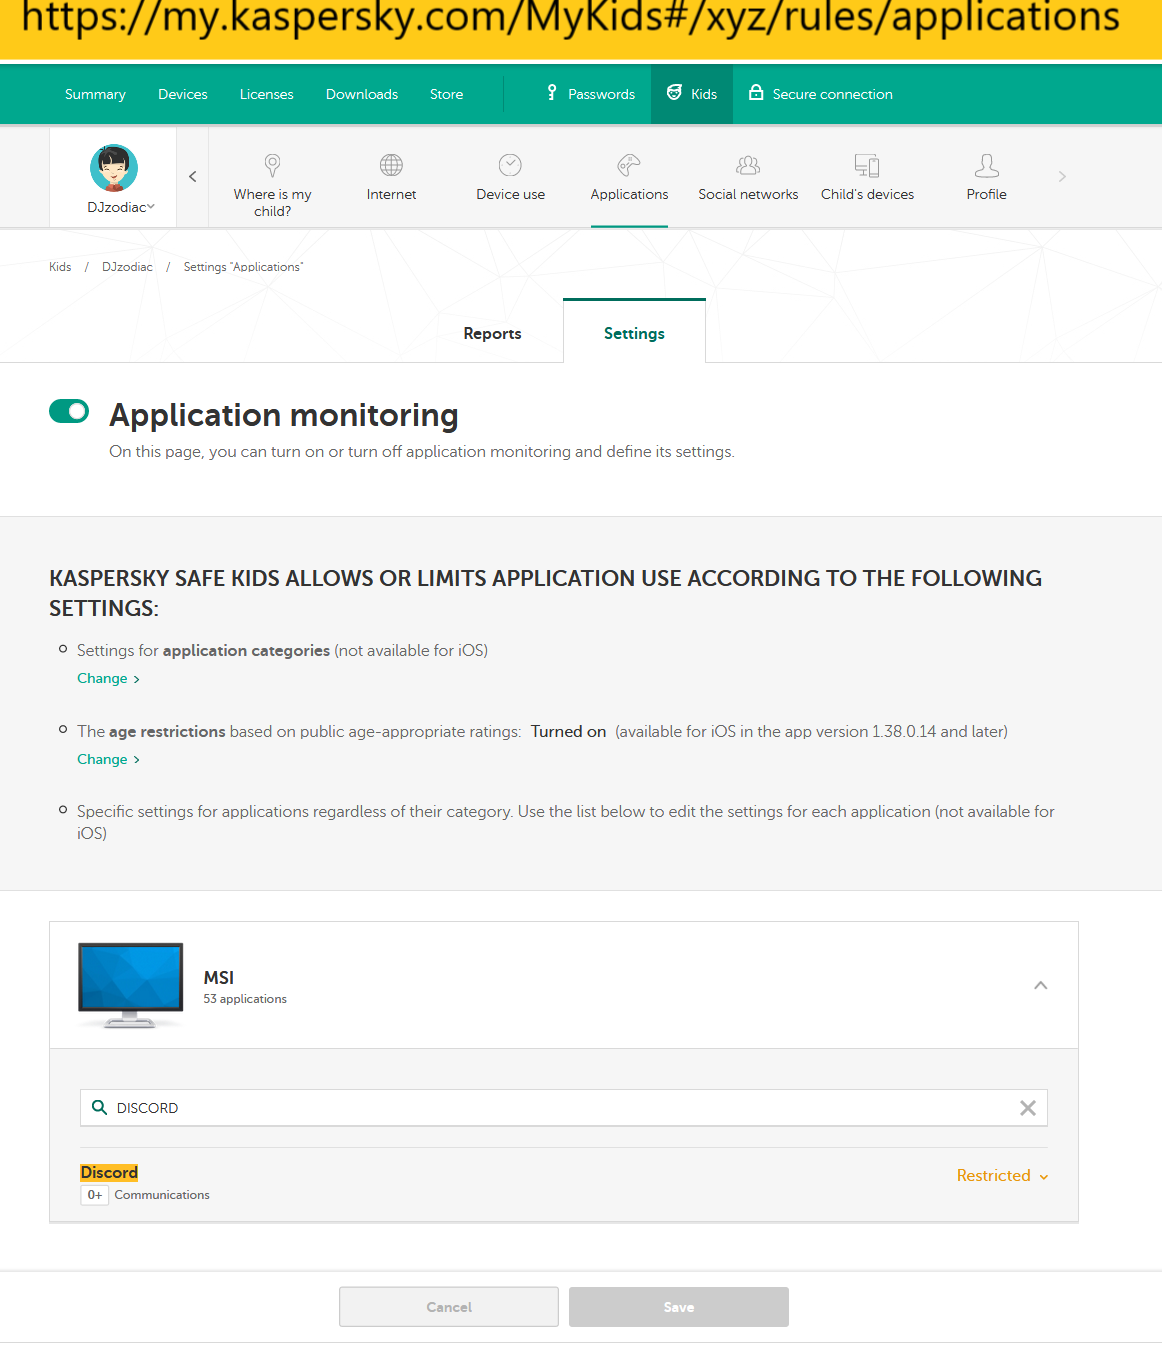Click the Kids mask icon
This screenshot has width=1162, height=1348.
[674, 93]
